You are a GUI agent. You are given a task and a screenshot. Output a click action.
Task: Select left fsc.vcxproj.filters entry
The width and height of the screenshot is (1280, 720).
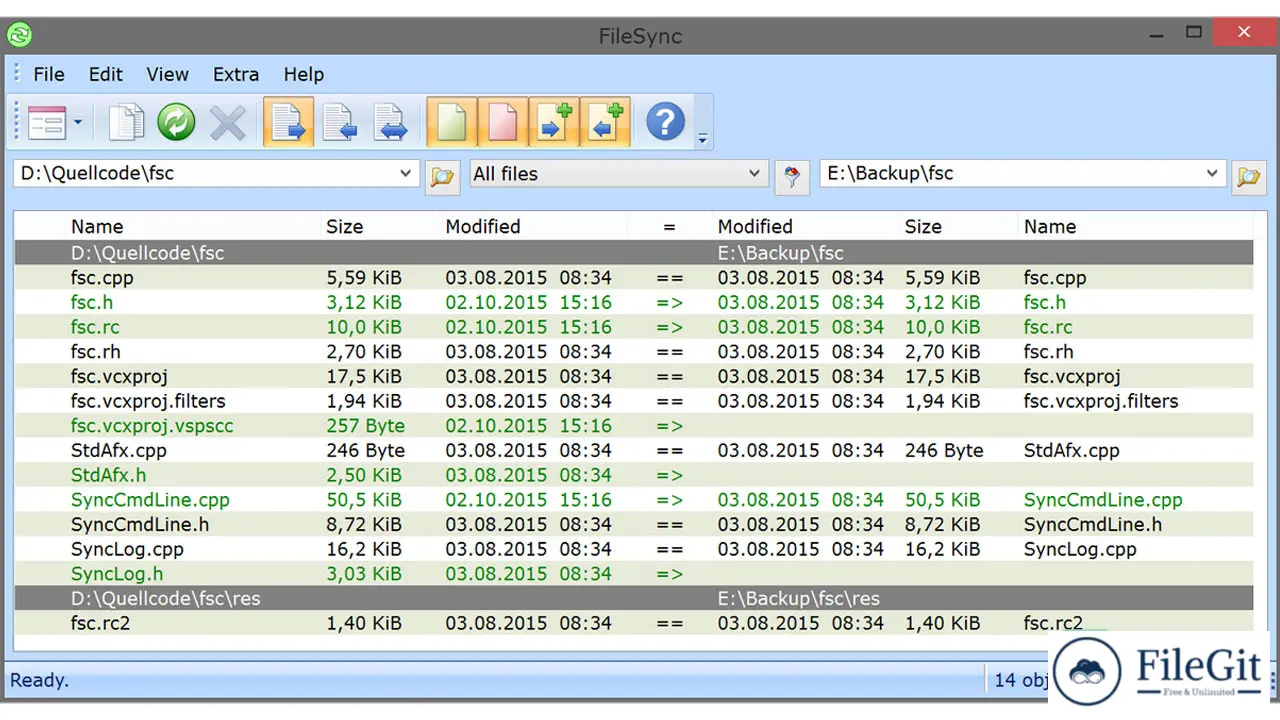point(147,401)
